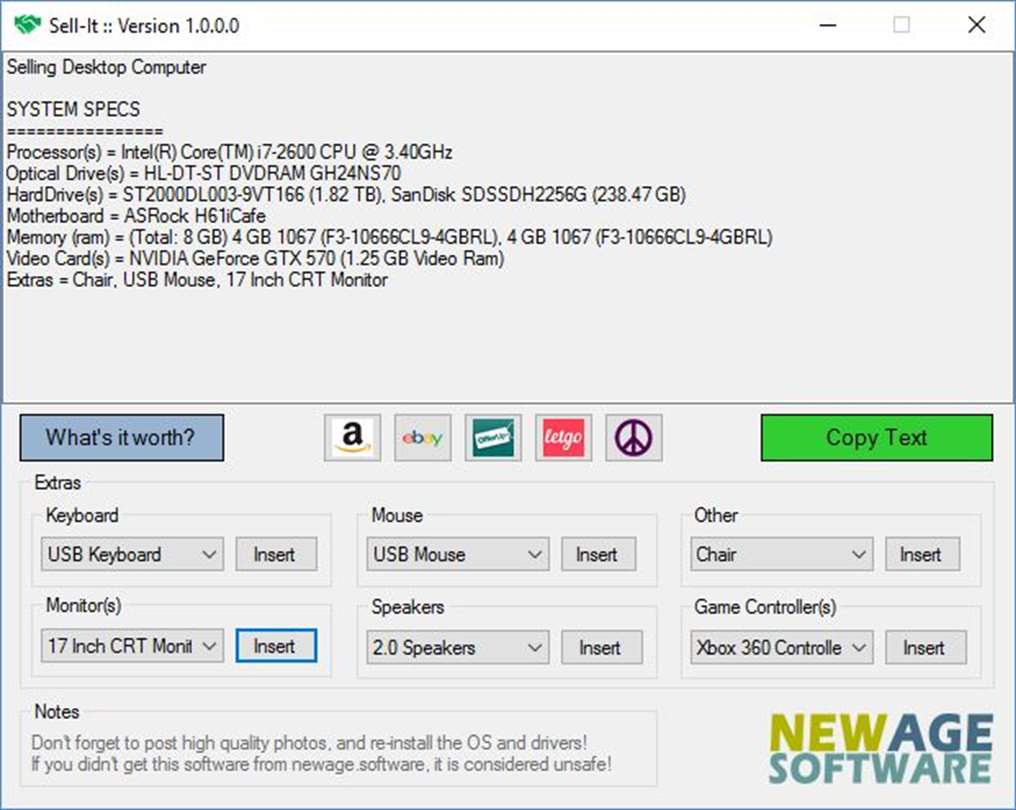This screenshot has width=1016, height=810.
Task: Click the note about high quality photos
Action: pos(310,743)
